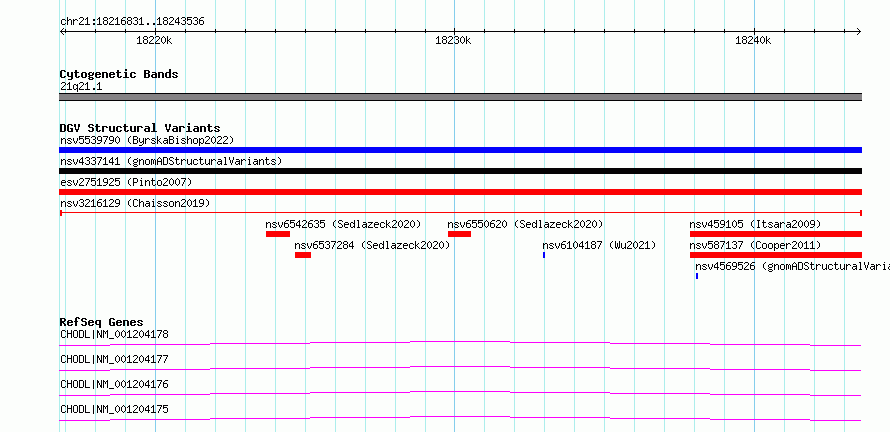This screenshot has width=890, height=432.
Task: Click the 18230k ruler tick label
Action: point(453,40)
